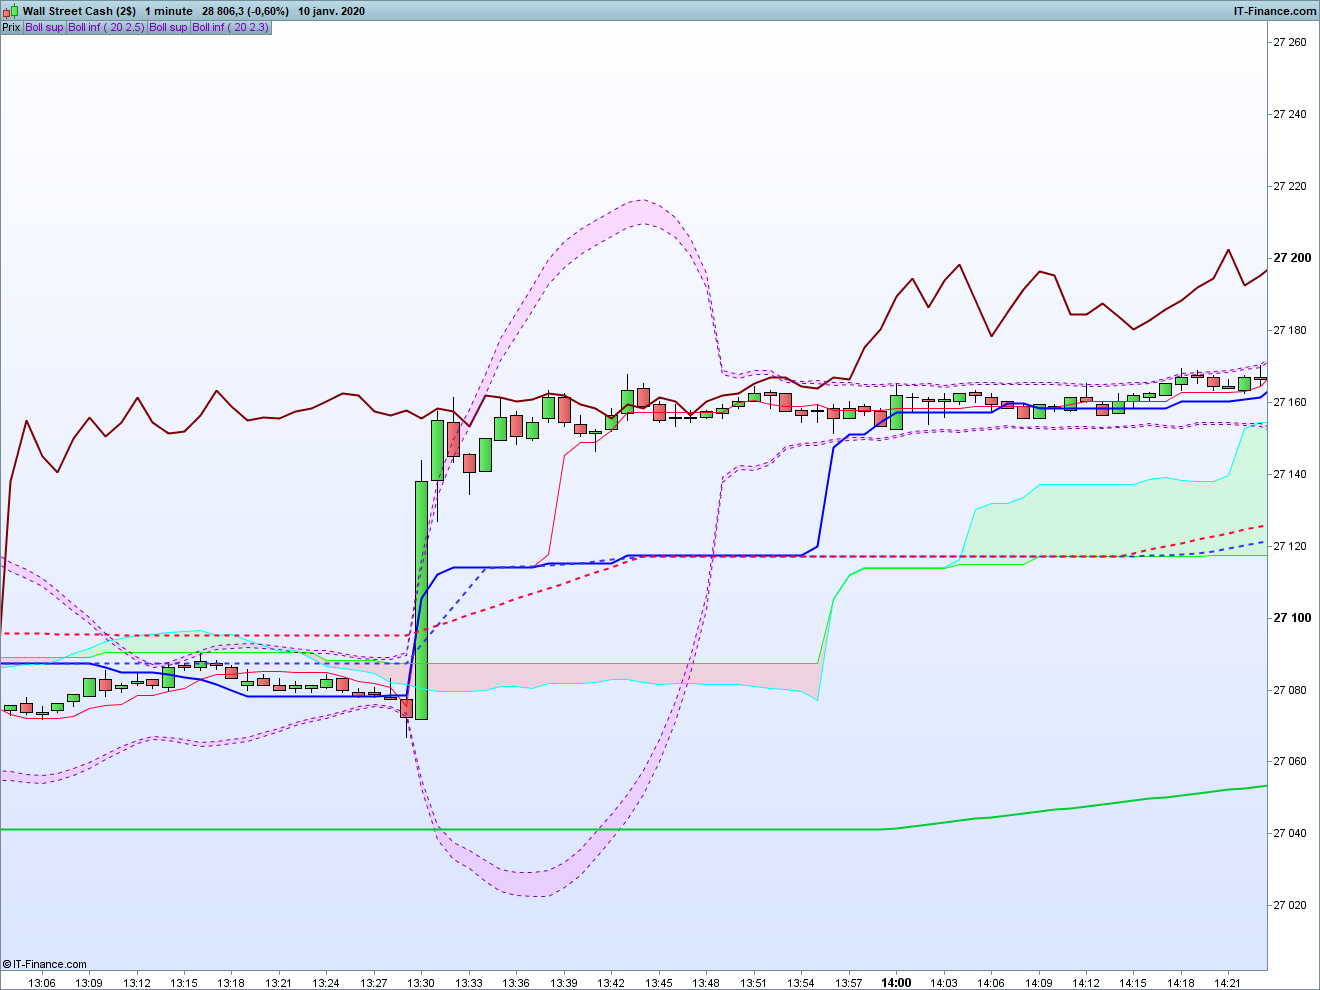Image resolution: width=1320 pixels, height=990 pixels.
Task: Click the 14:12 time axis label
Action: click(1086, 983)
